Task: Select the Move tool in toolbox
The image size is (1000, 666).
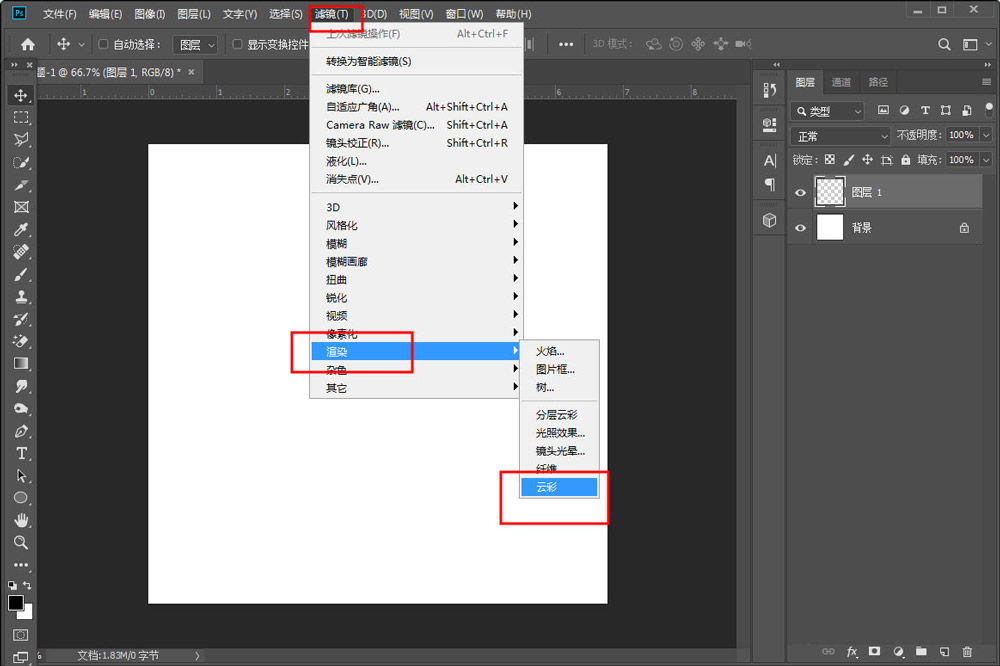Action: (20, 96)
